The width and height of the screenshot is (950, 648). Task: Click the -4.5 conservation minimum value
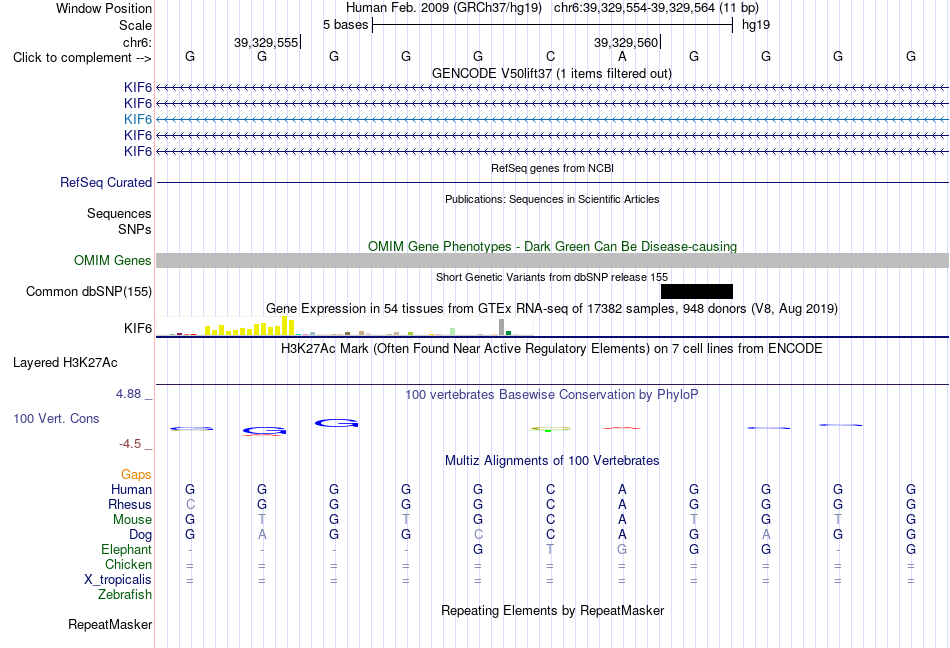pos(130,444)
